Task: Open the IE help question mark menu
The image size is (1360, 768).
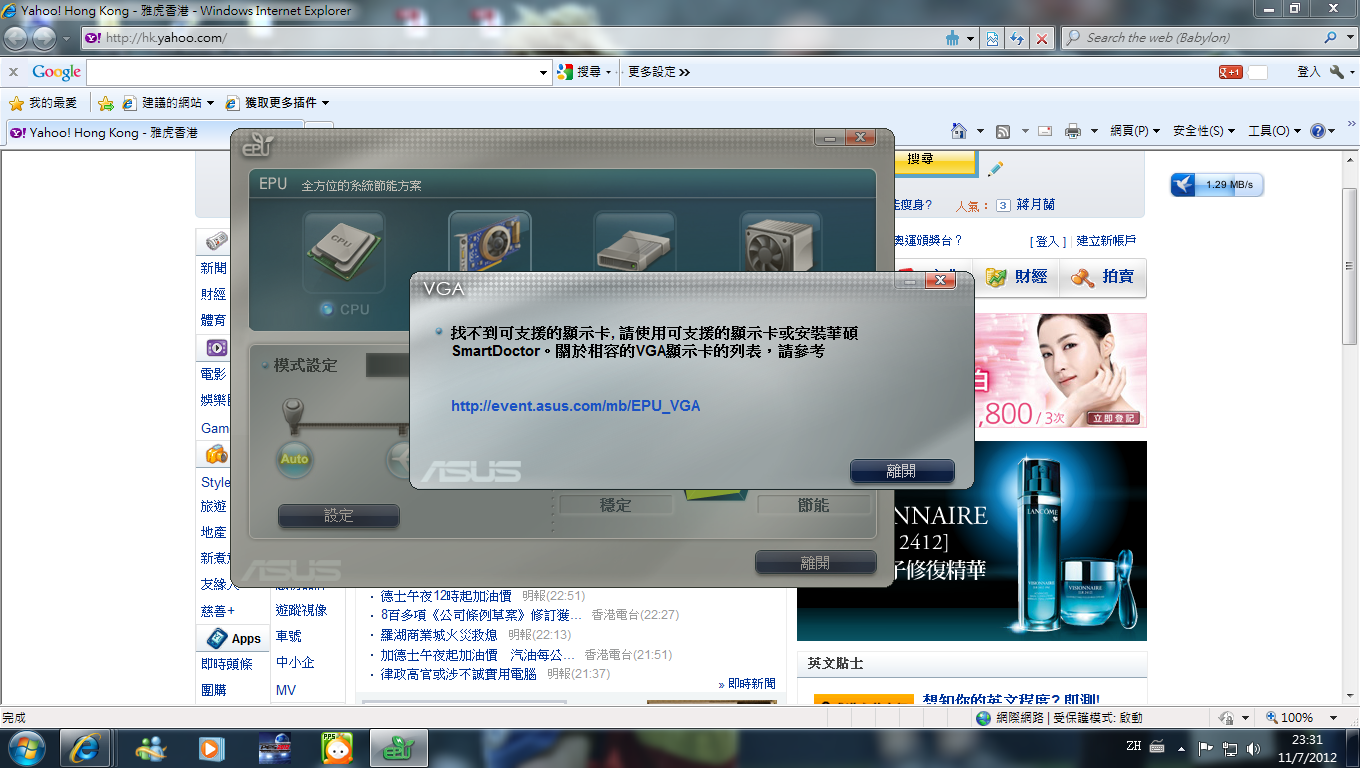Action: point(1323,131)
